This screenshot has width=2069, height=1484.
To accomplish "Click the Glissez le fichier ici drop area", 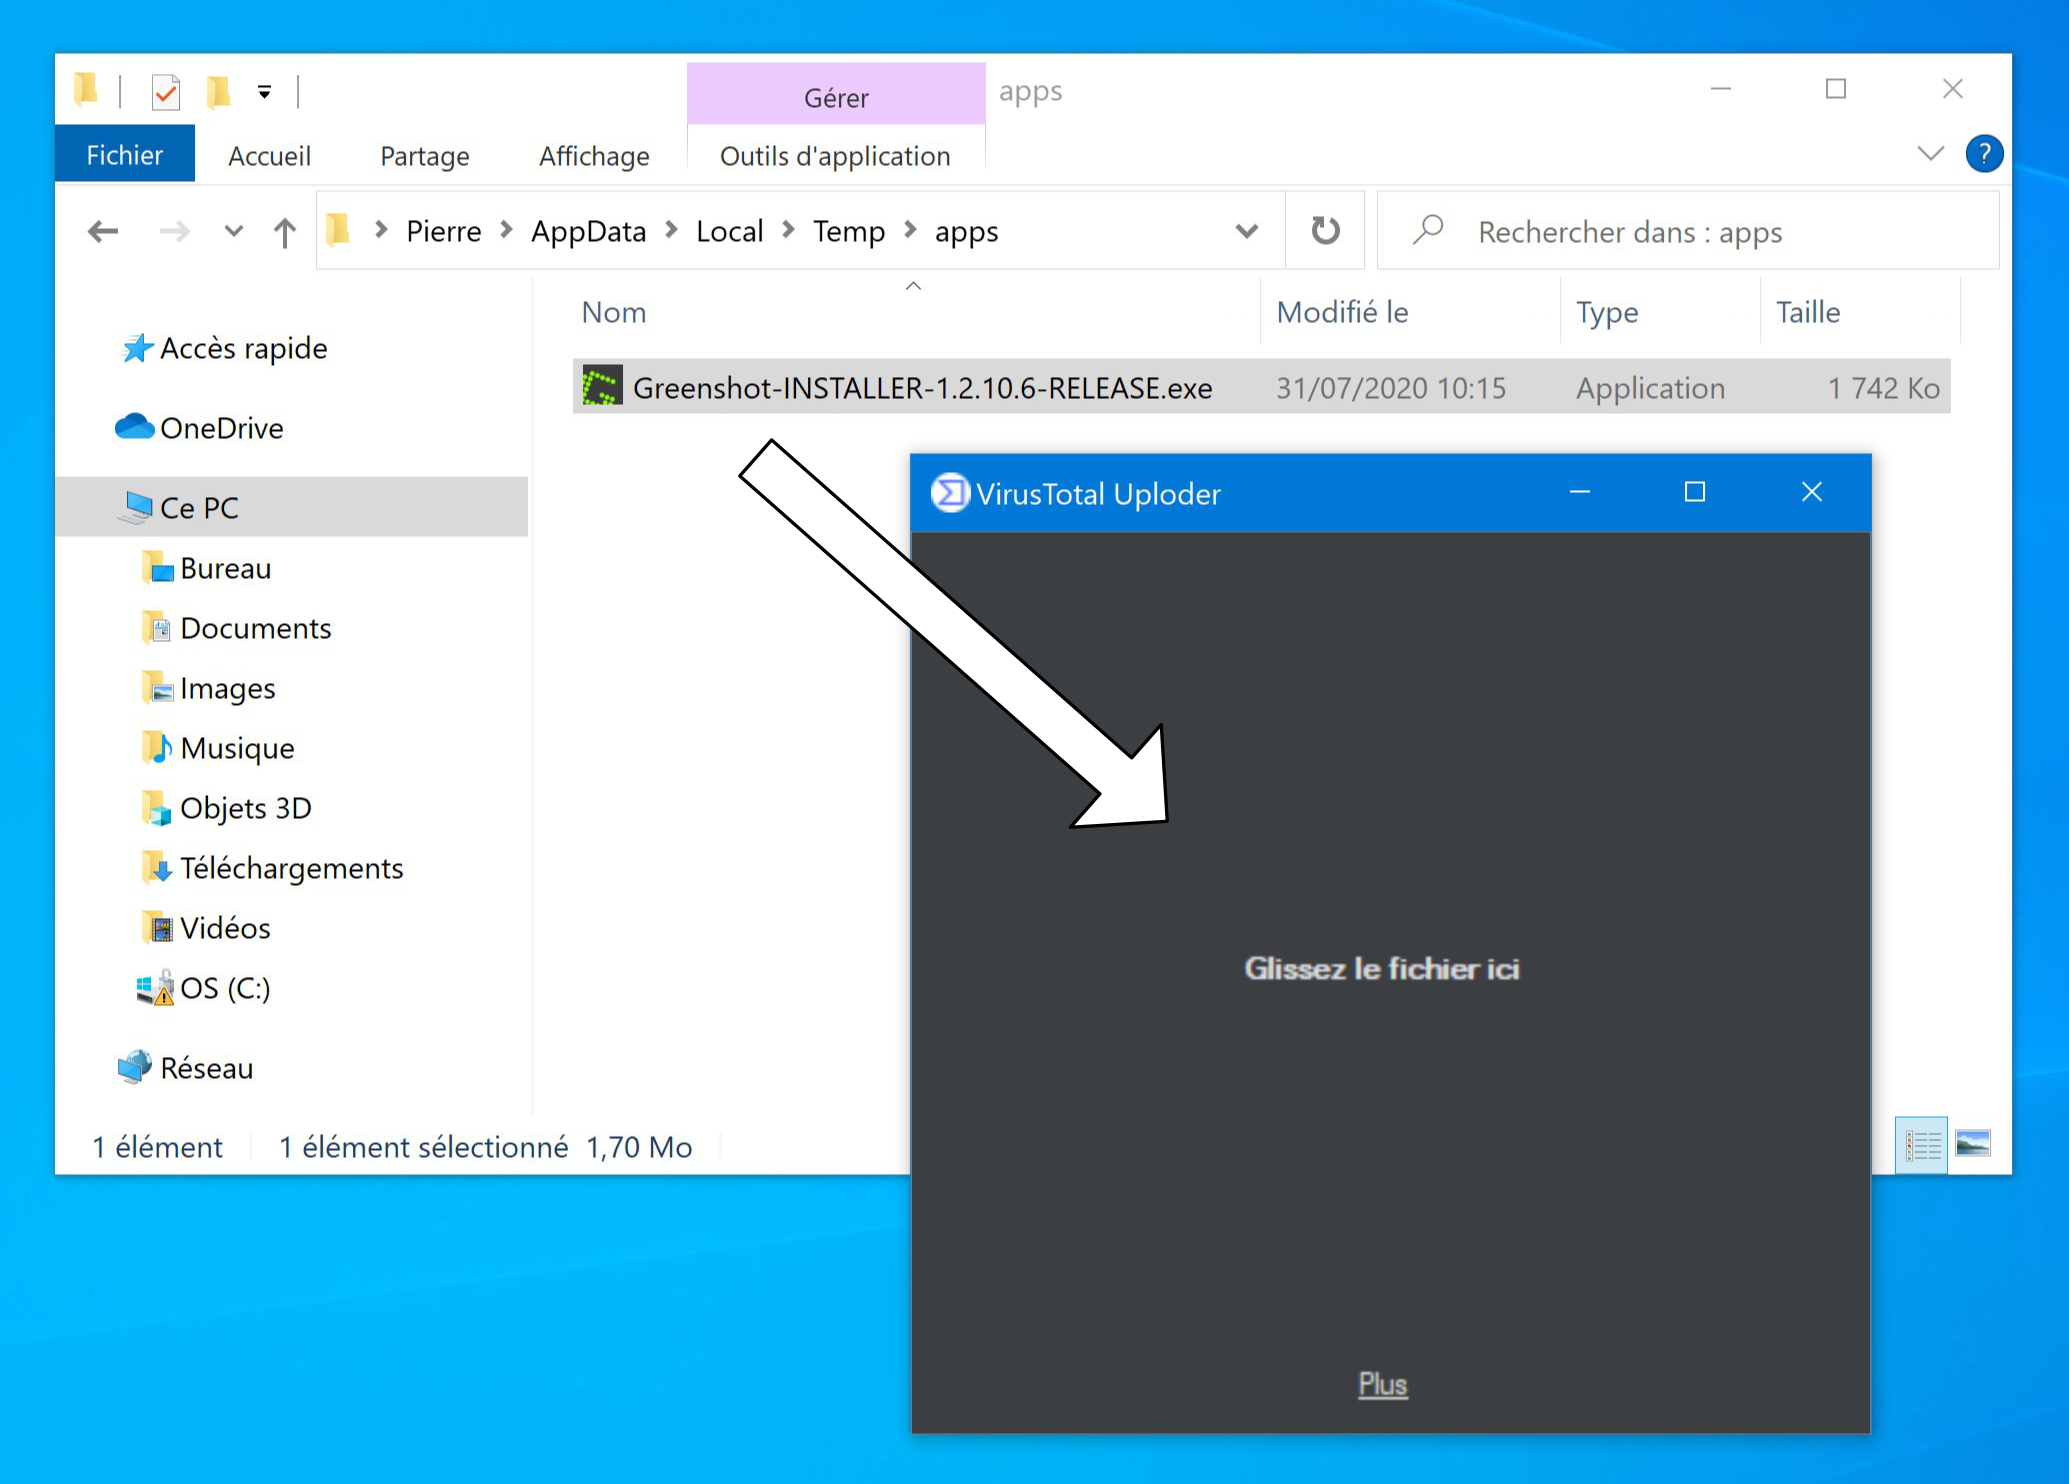I will [x=1382, y=968].
